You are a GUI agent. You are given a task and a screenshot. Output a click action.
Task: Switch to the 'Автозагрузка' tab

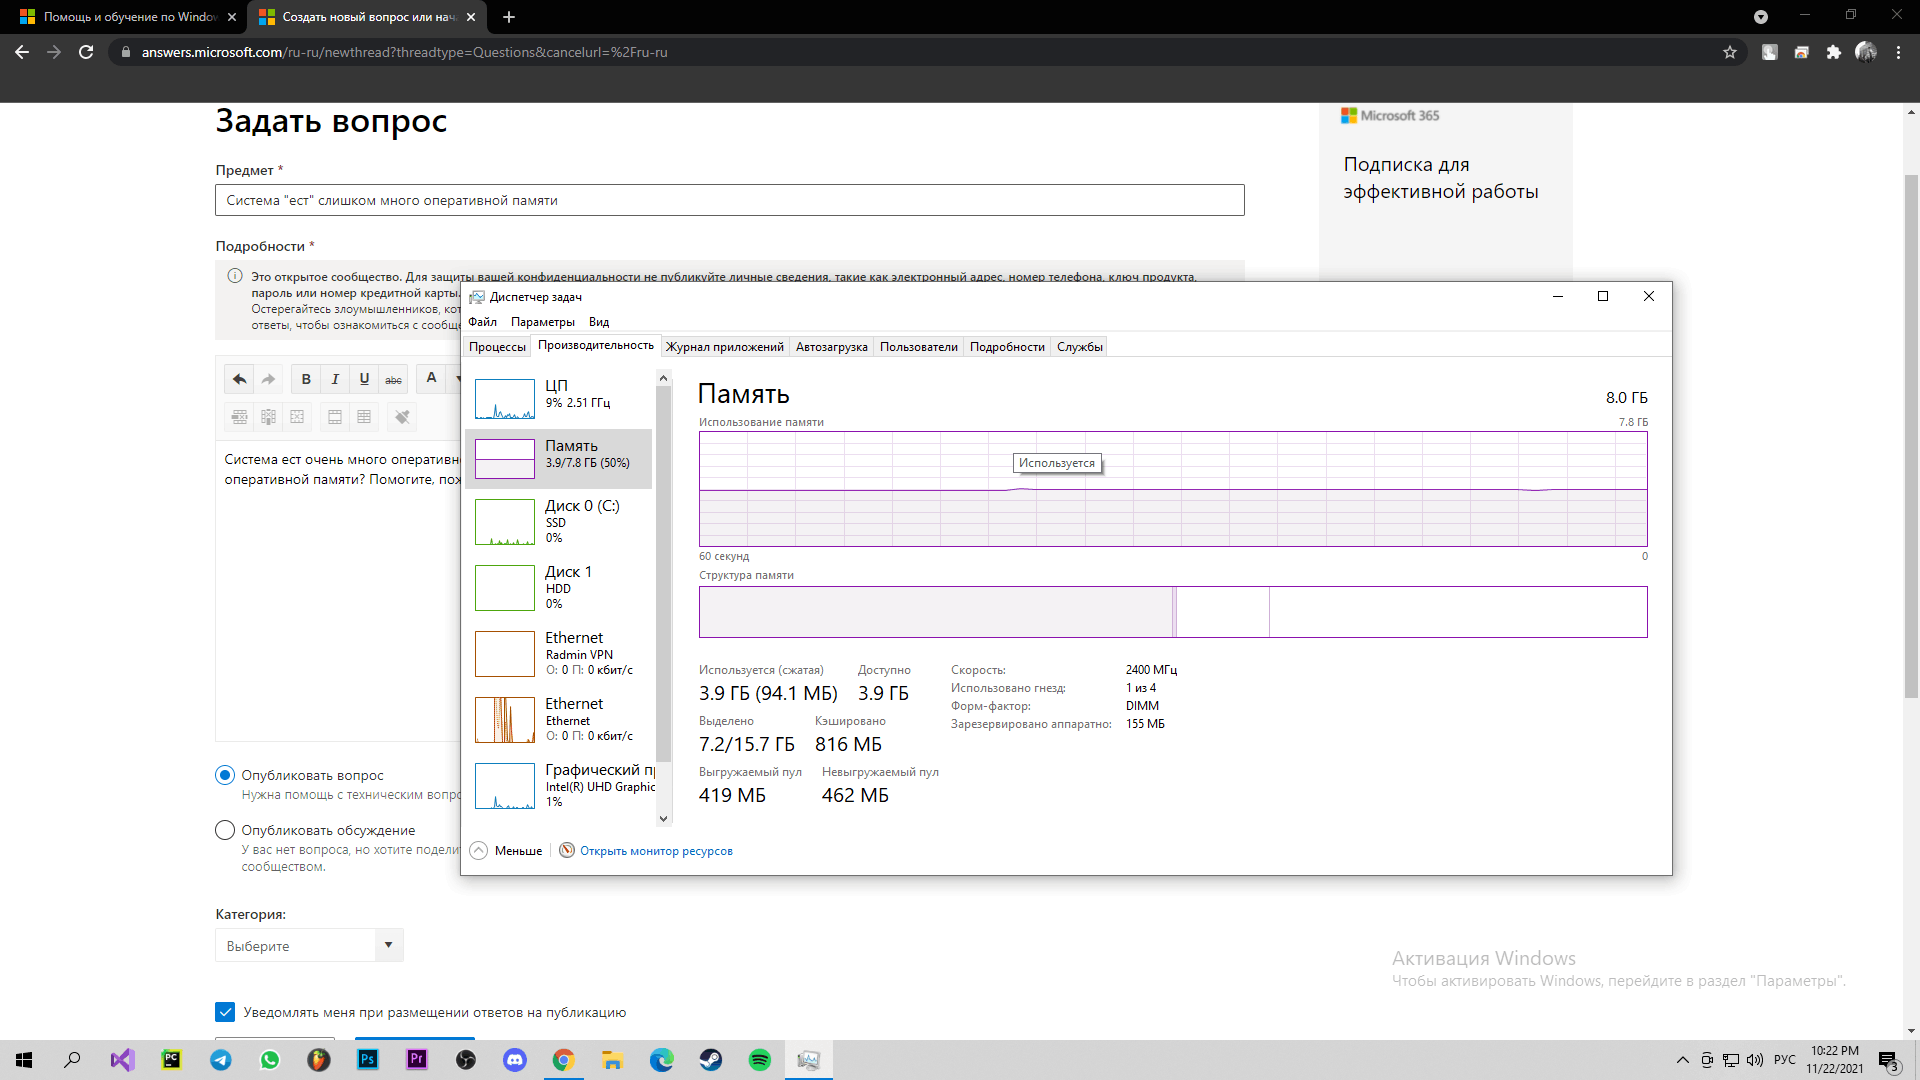coord(832,347)
